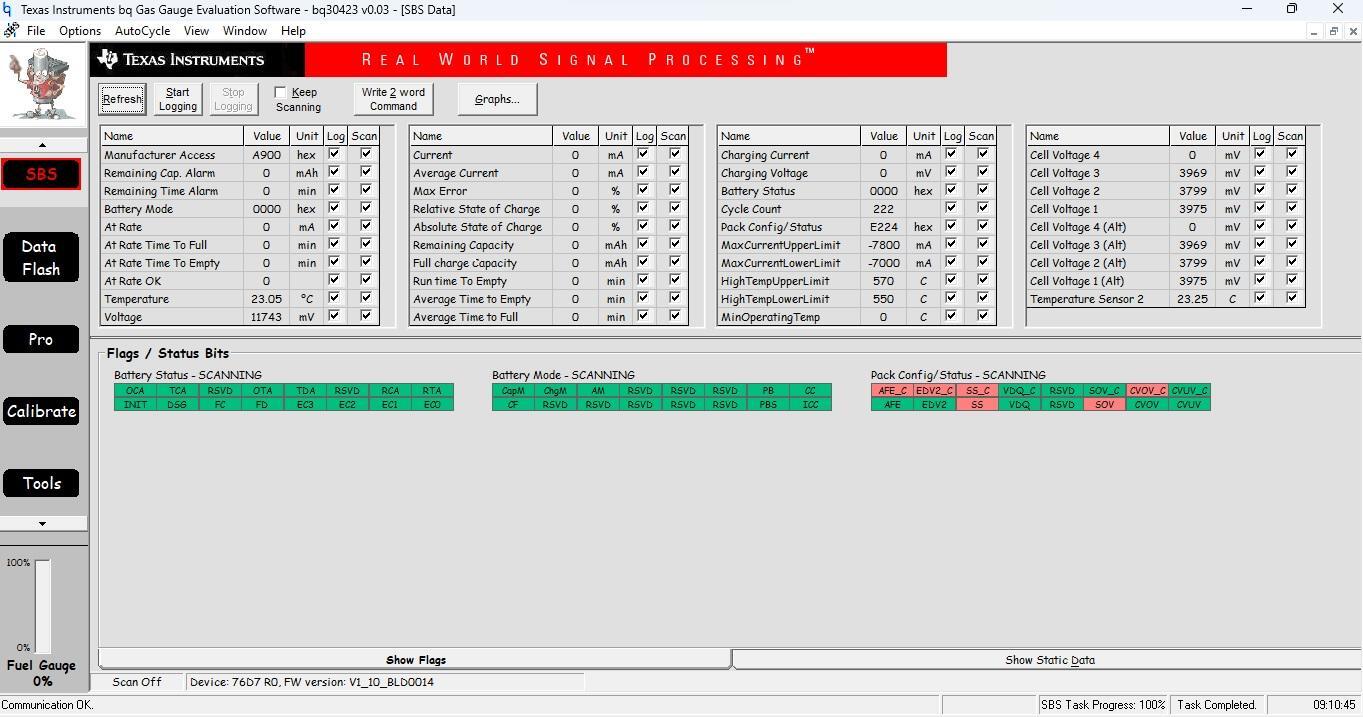Click the Battery Status value 0000
This screenshot has width=1363, height=717.
coord(883,191)
